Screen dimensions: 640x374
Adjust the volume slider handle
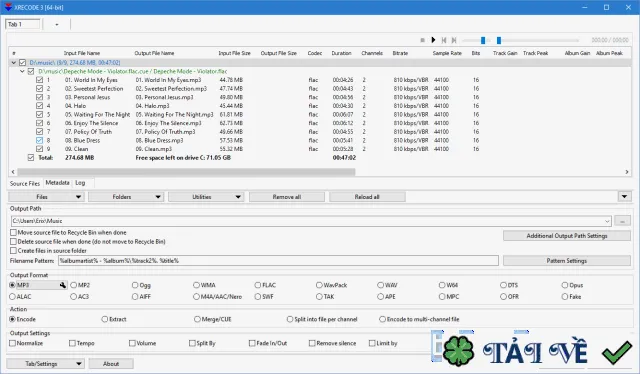click(483, 40)
